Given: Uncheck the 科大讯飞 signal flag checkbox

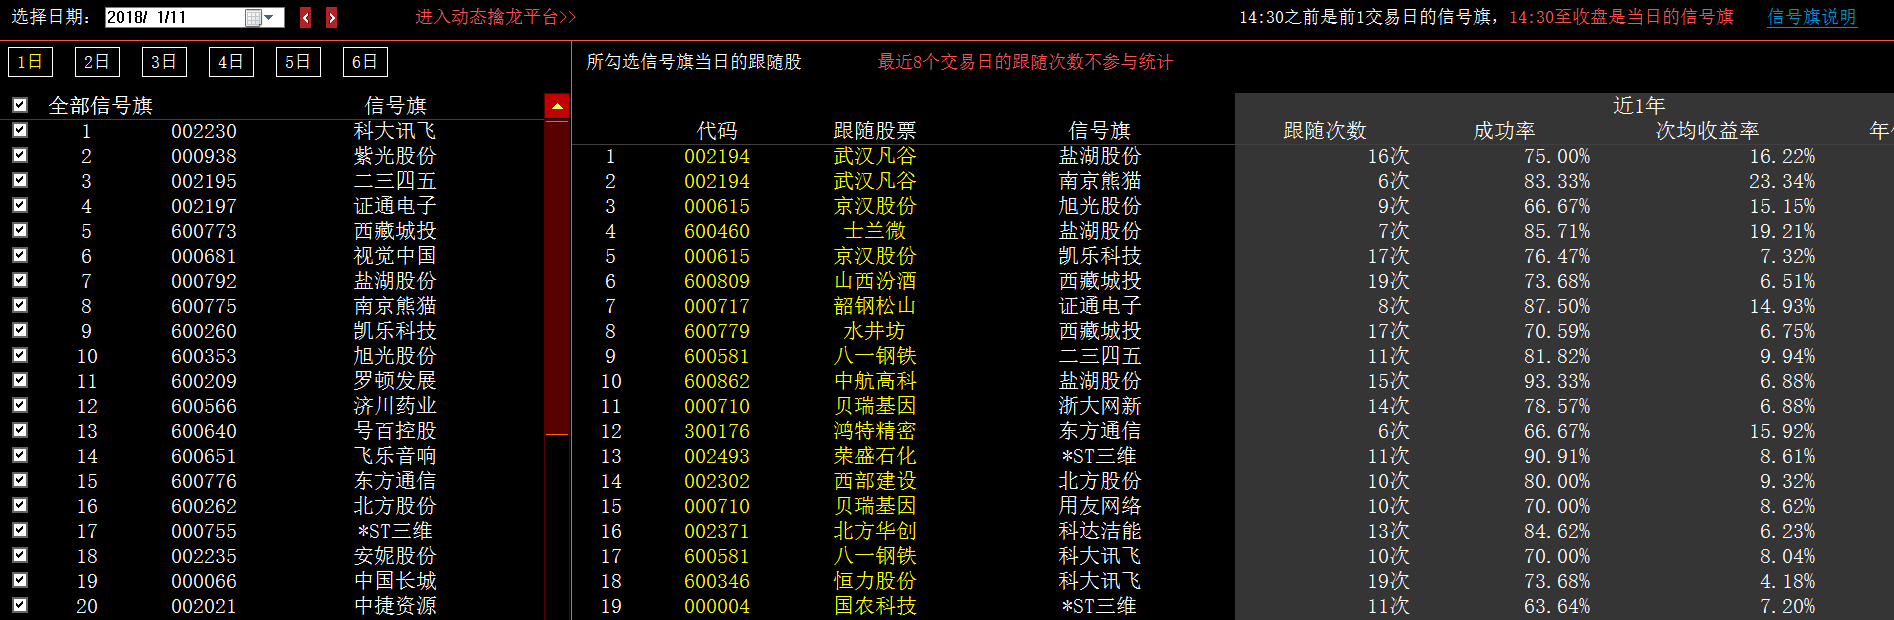Looking at the screenshot, I should (x=20, y=130).
